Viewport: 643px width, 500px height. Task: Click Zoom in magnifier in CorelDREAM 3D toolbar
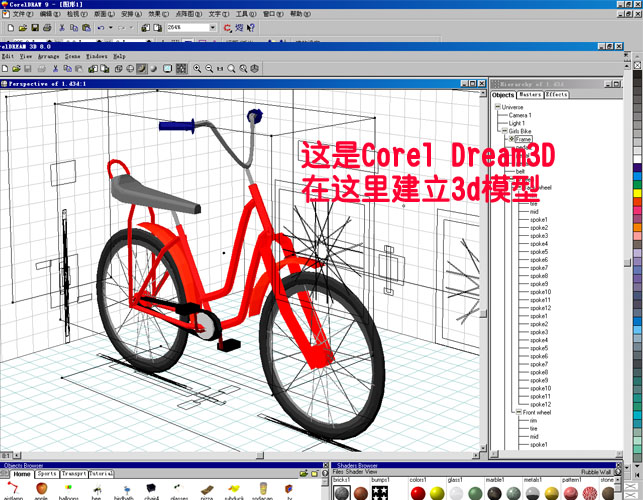(x=197, y=69)
